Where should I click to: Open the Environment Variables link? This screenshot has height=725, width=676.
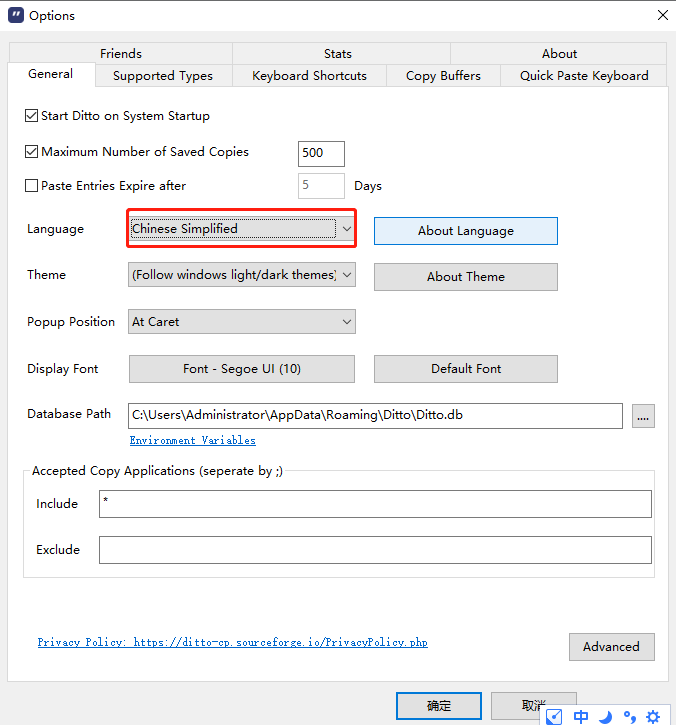pyautogui.click(x=192, y=440)
